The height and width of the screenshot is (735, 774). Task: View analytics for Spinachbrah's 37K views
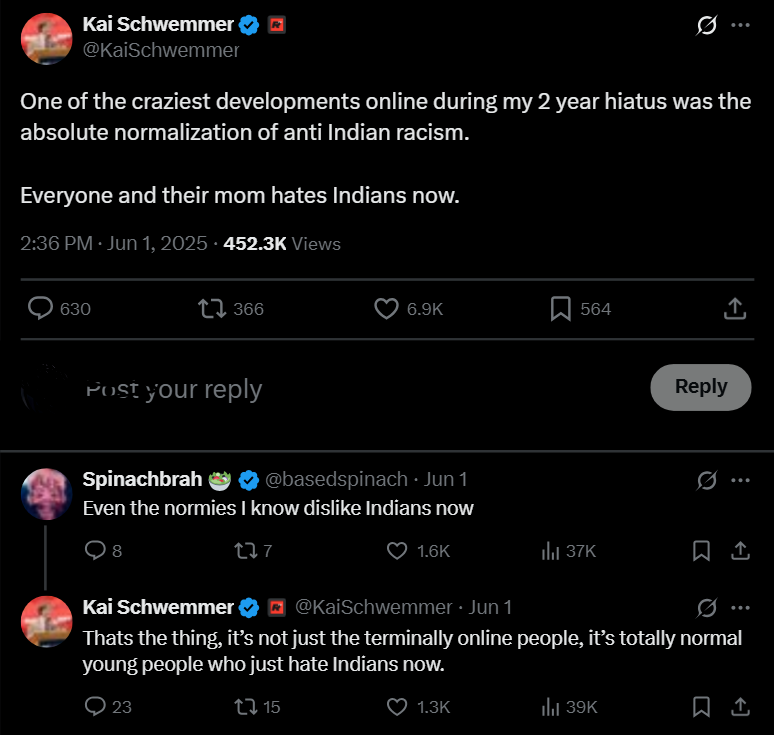[x=549, y=550]
